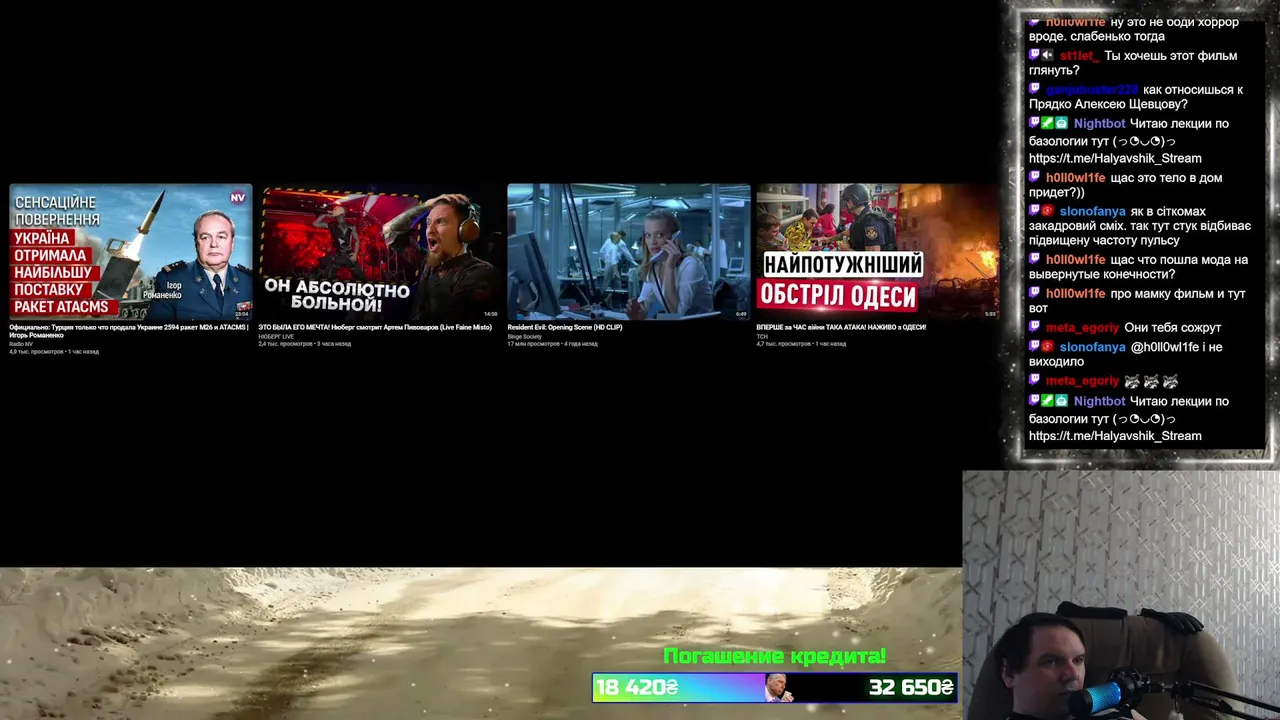
Task: Click meta_egoriy username in 'Они тебя сожрут' message
Action: [x=1082, y=328]
